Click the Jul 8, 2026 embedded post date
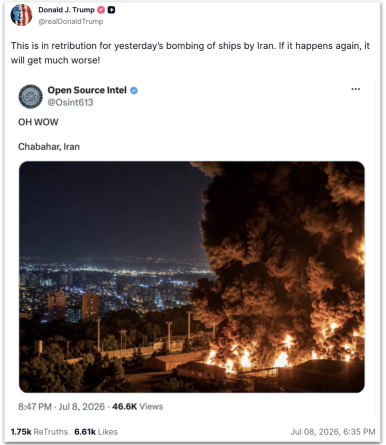This screenshot has width=386, height=445. tap(82, 407)
